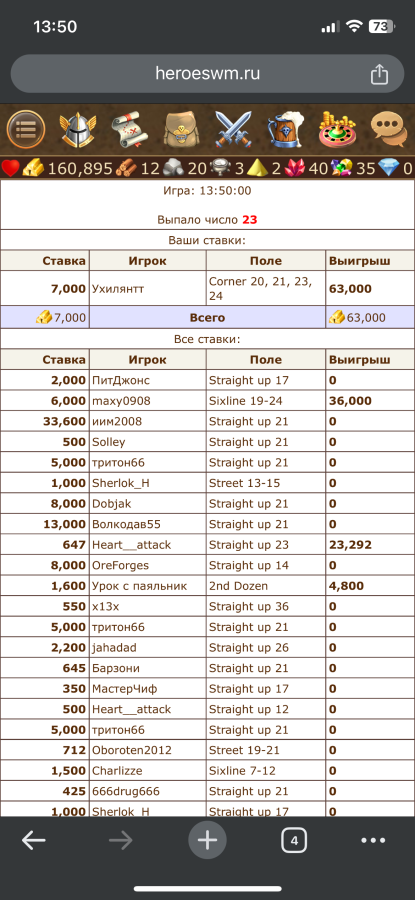Tap the Safari share icon
The image size is (415, 900).
click(379, 74)
